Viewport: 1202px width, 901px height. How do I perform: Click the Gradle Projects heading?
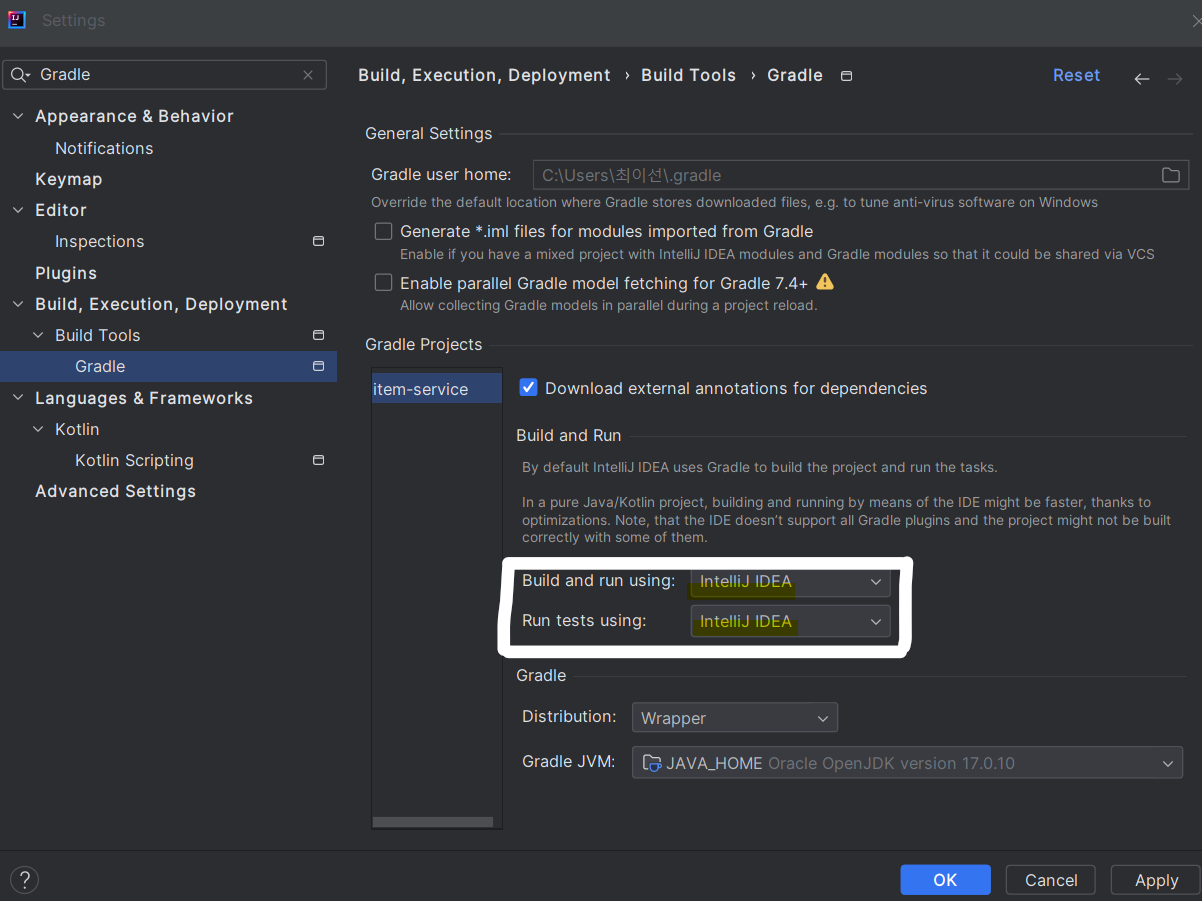424,344
